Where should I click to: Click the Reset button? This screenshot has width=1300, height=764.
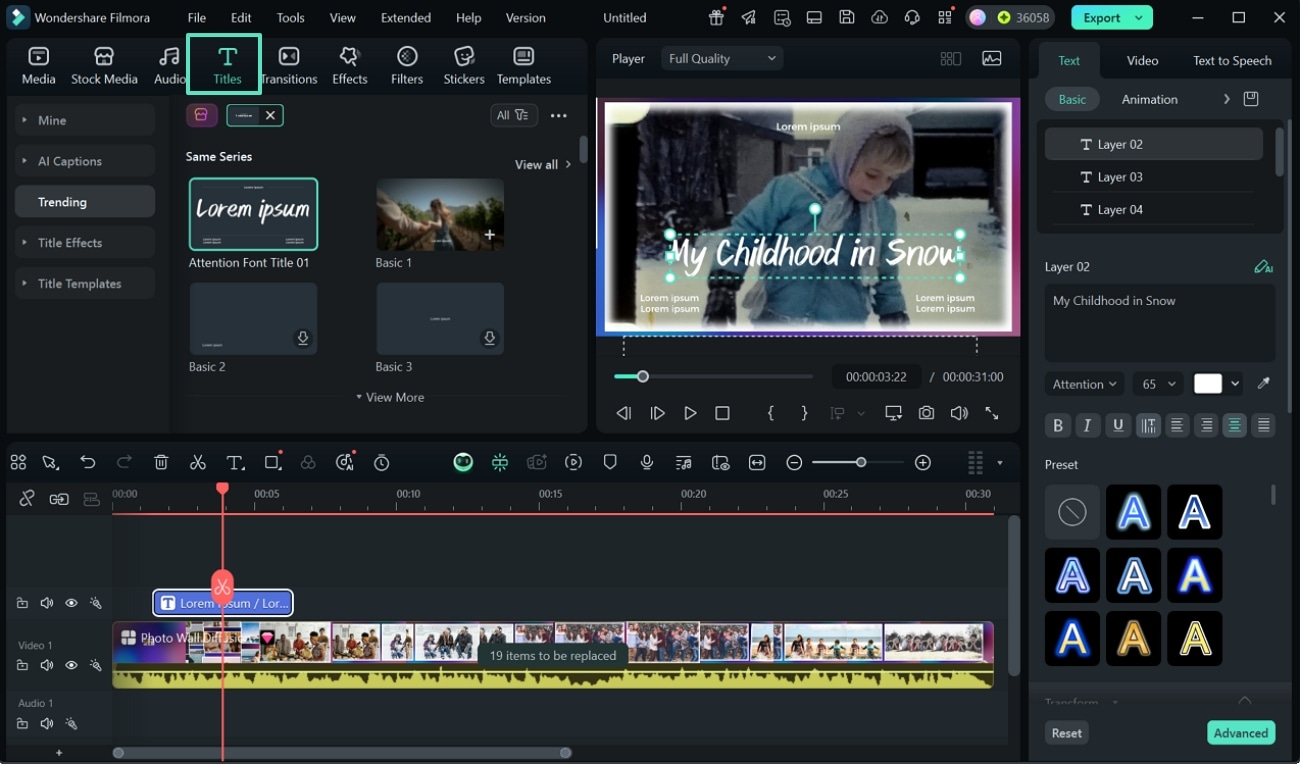point(1067,733)
